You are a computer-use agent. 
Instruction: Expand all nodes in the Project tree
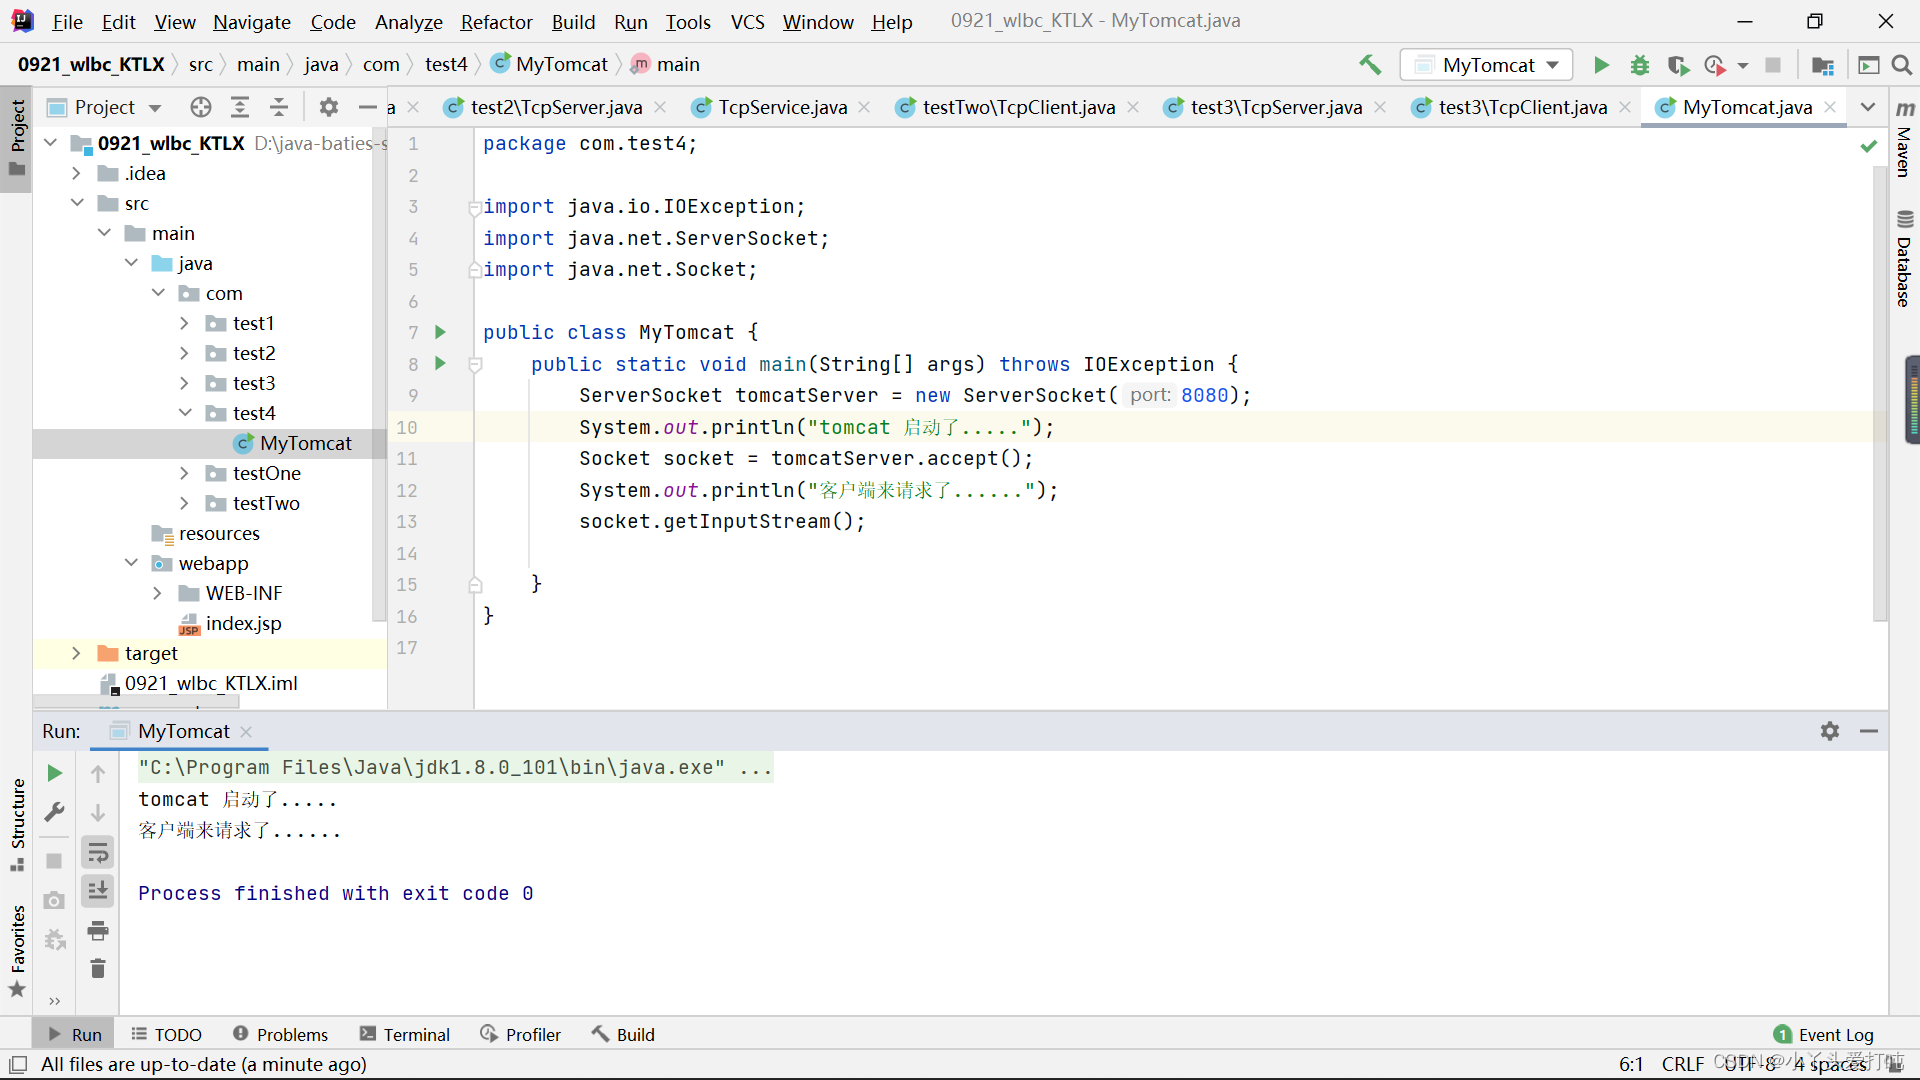tap(240, 107)
